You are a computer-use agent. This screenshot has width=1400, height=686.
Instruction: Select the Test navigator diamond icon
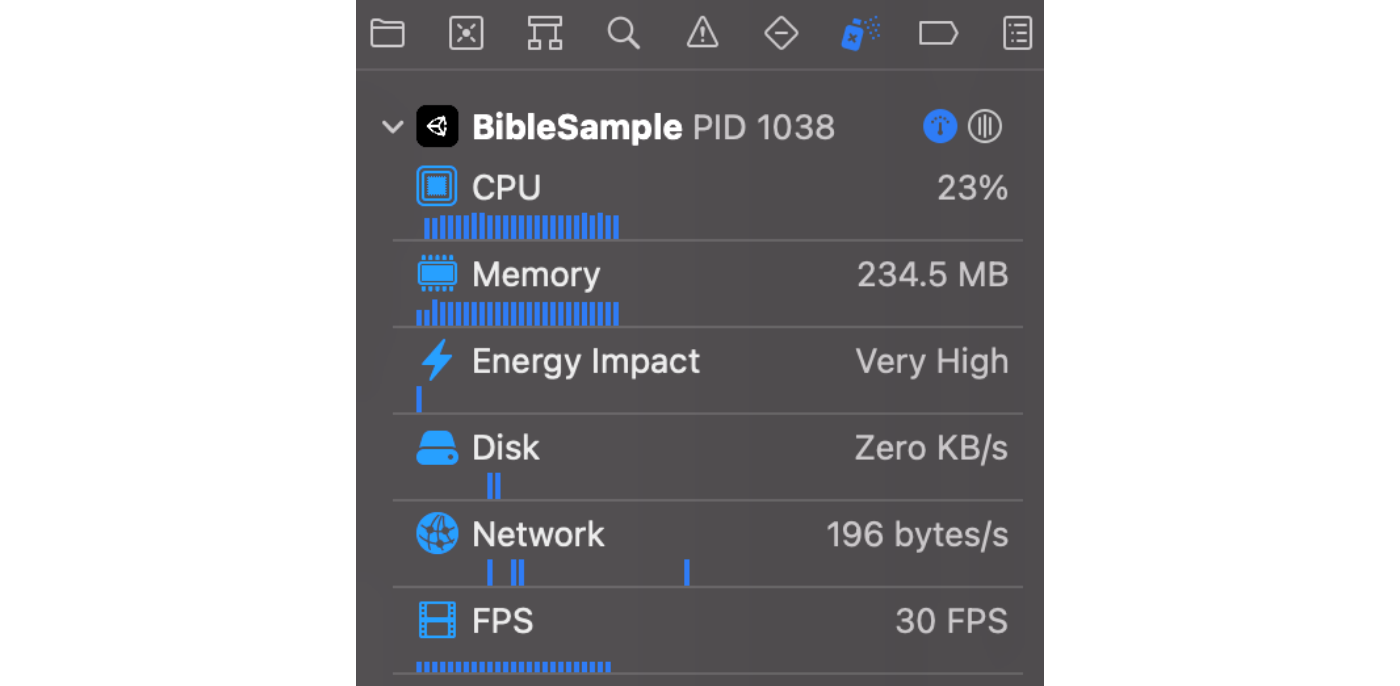pos(780,33)
